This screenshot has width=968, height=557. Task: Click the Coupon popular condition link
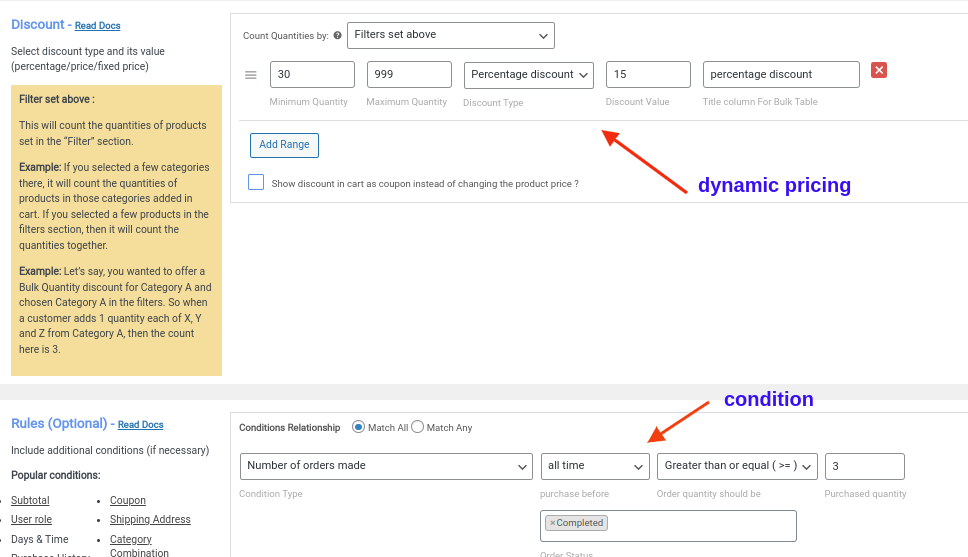(128, 500)
